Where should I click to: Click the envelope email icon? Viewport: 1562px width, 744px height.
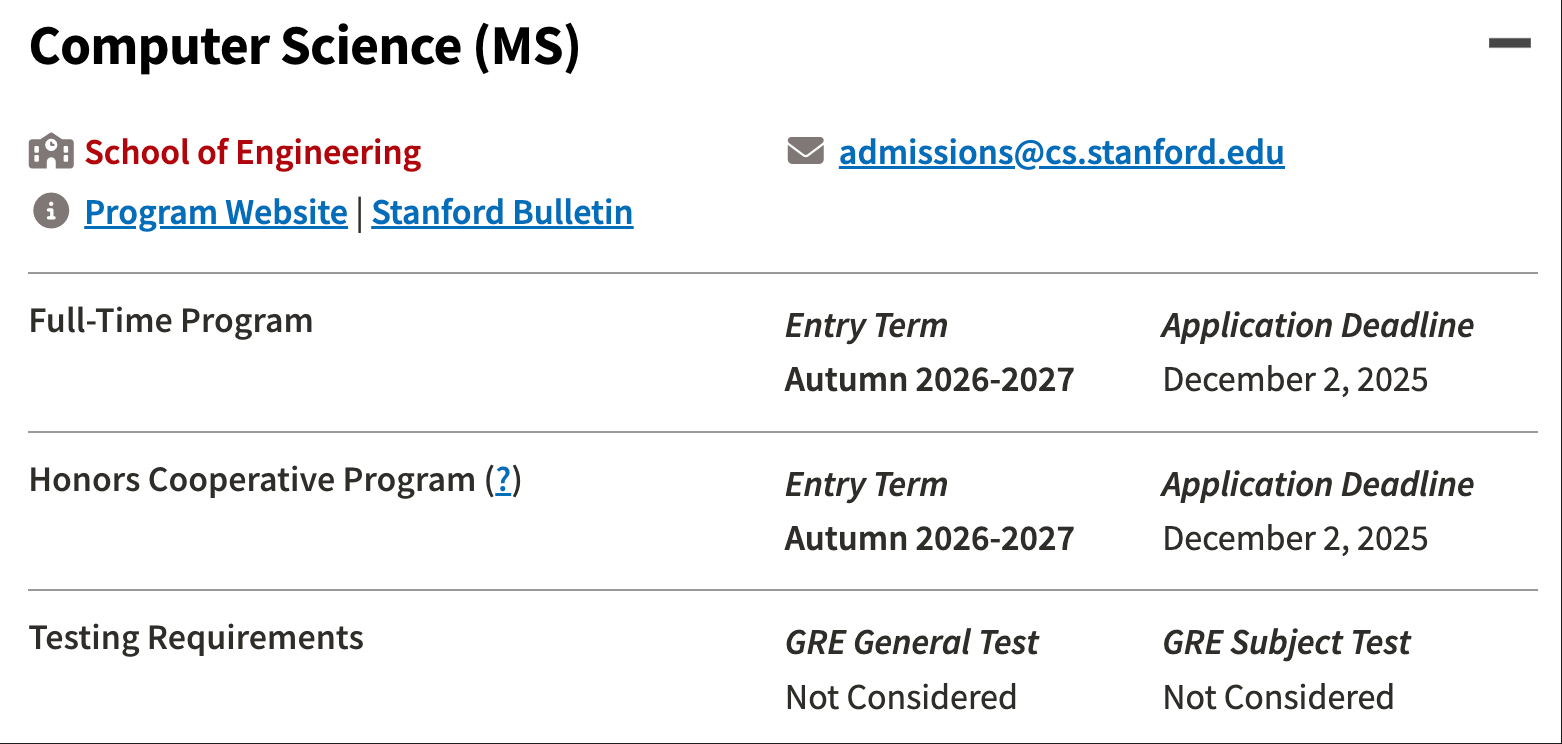click(805, 152)
